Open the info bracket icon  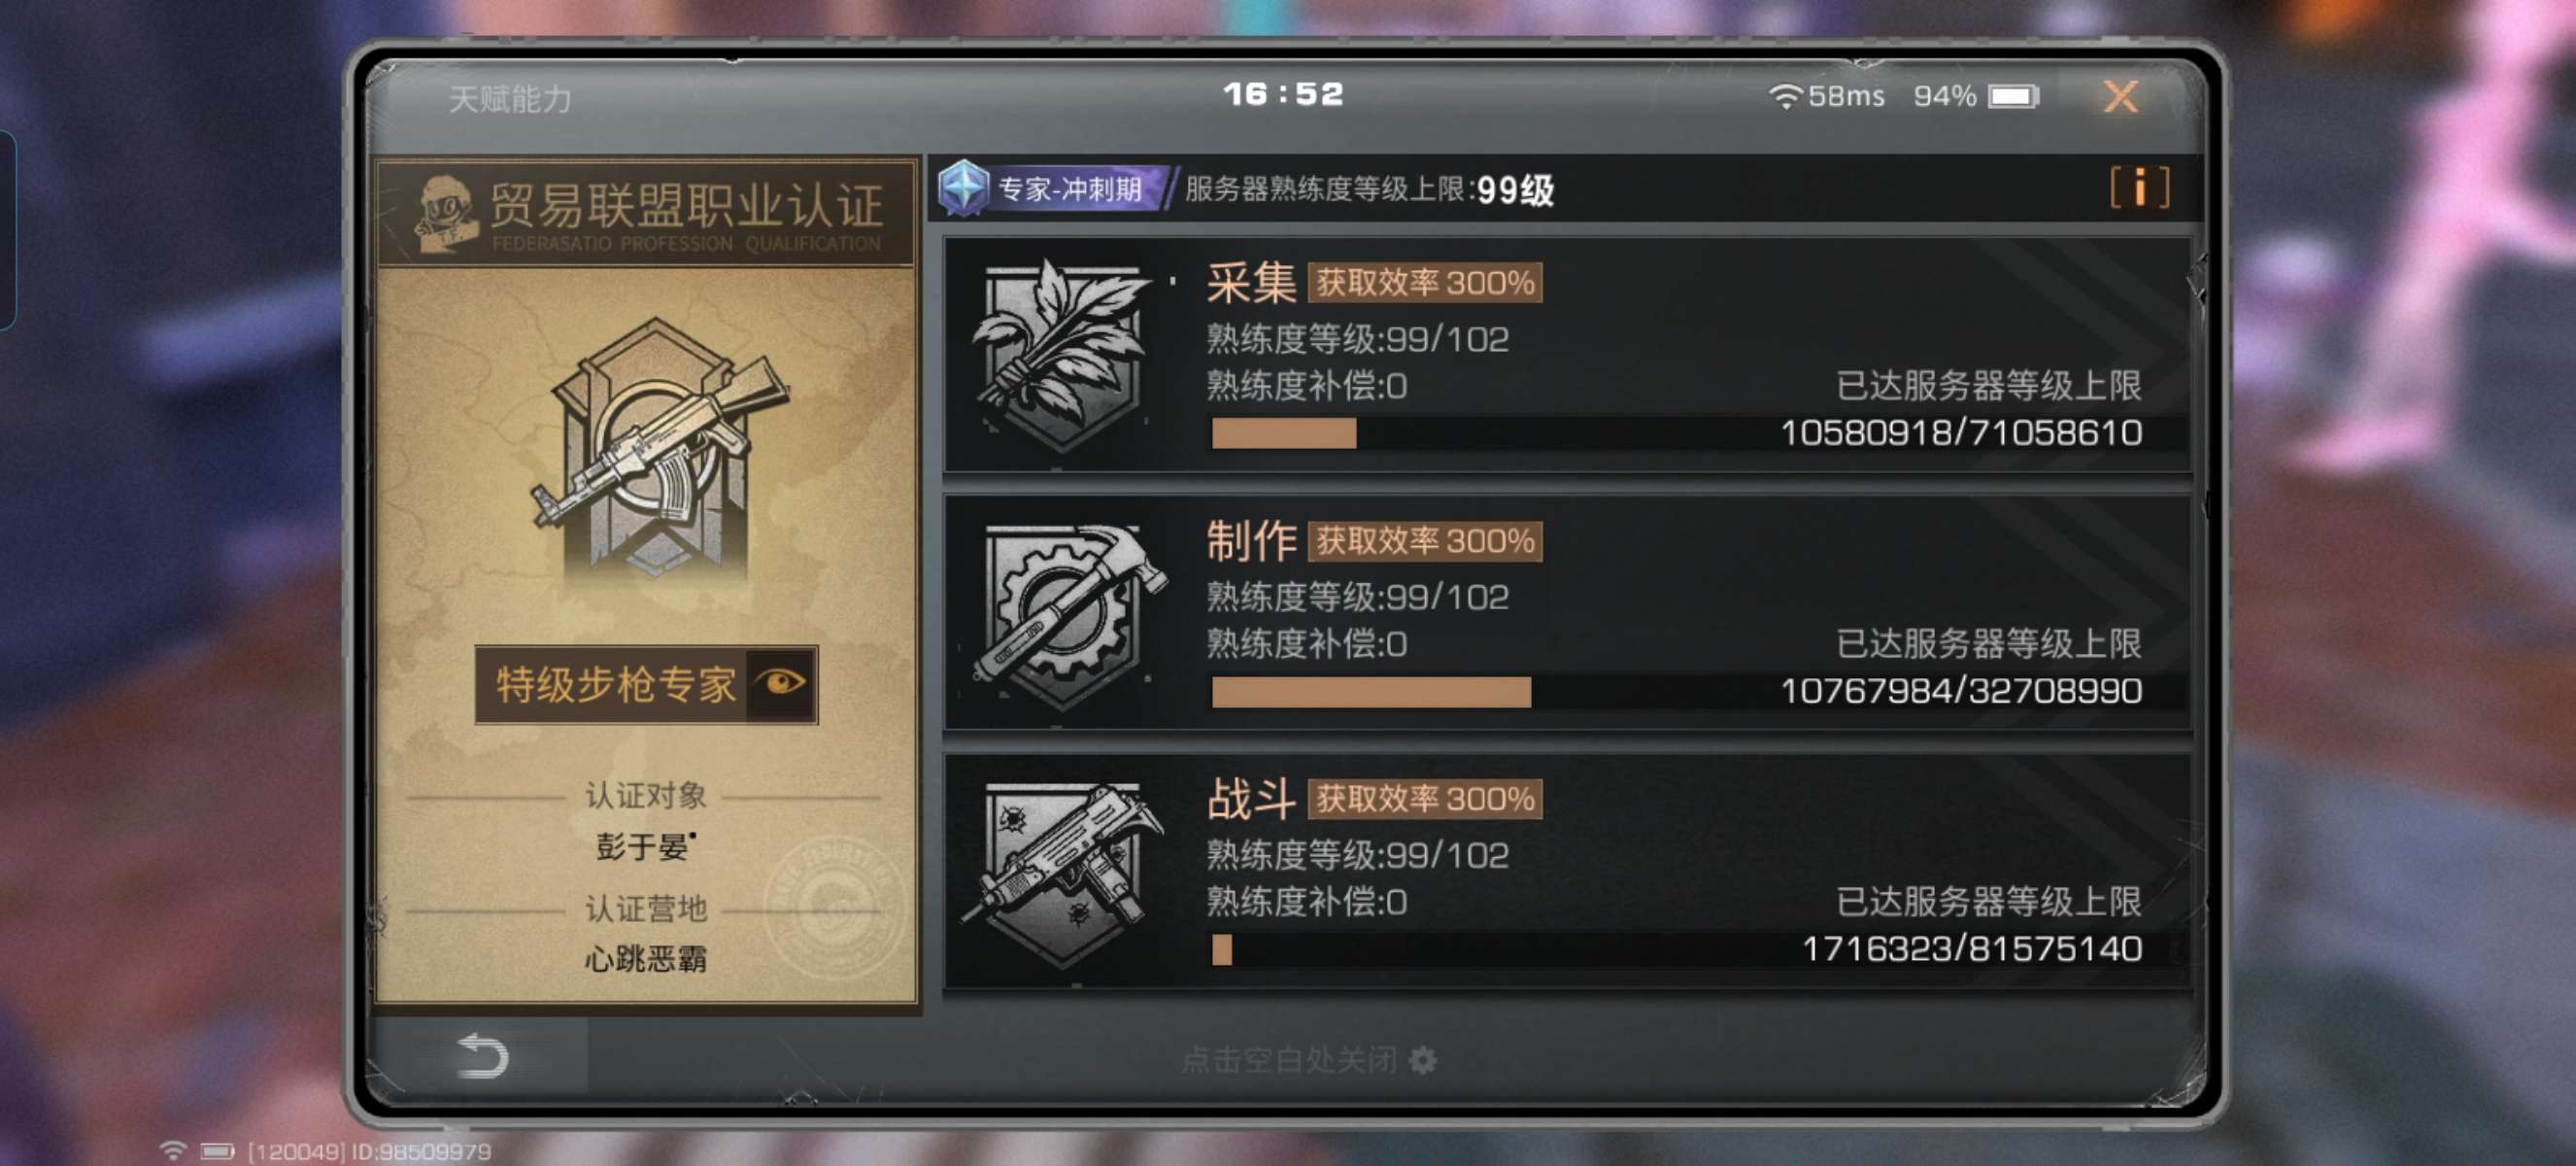pyautogui.click(x=2139, y=188)
